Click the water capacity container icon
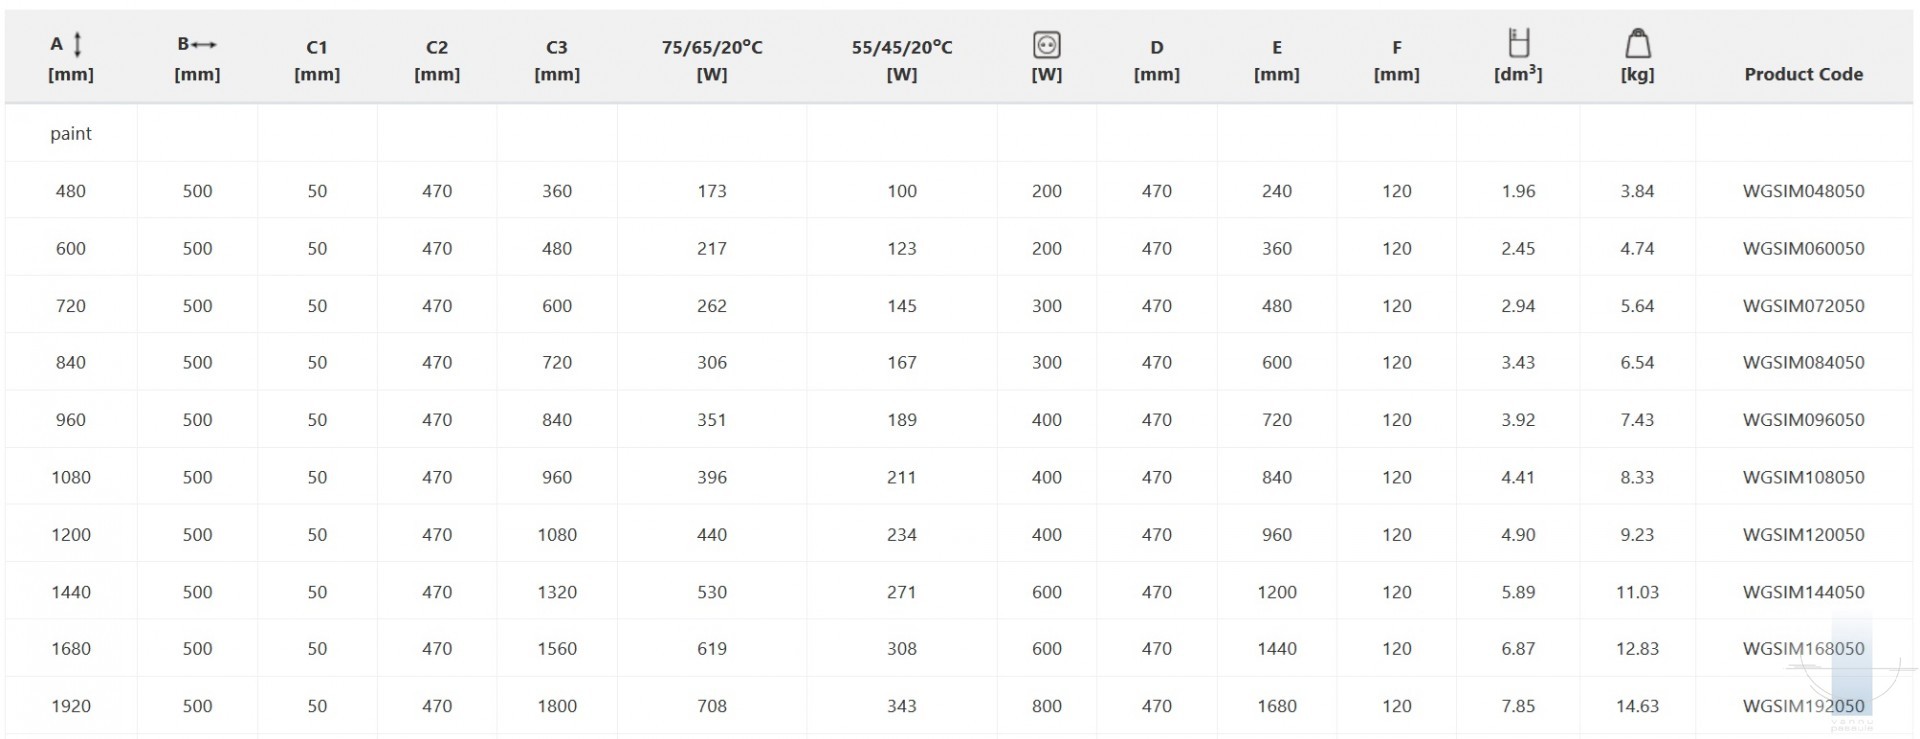This screenshot has width=1920, height=739. (1518, 43)
